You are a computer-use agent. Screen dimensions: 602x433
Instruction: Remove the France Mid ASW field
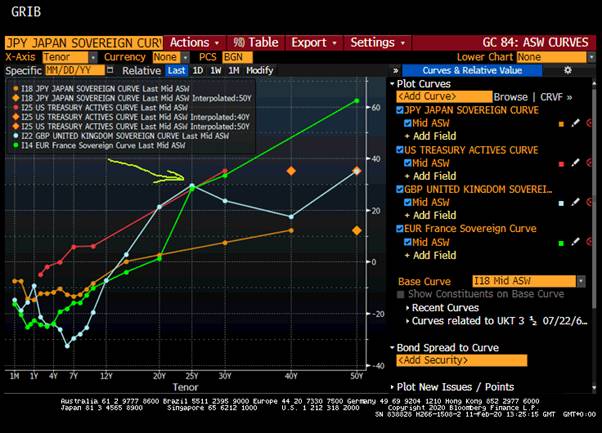[x=589, y=242]
